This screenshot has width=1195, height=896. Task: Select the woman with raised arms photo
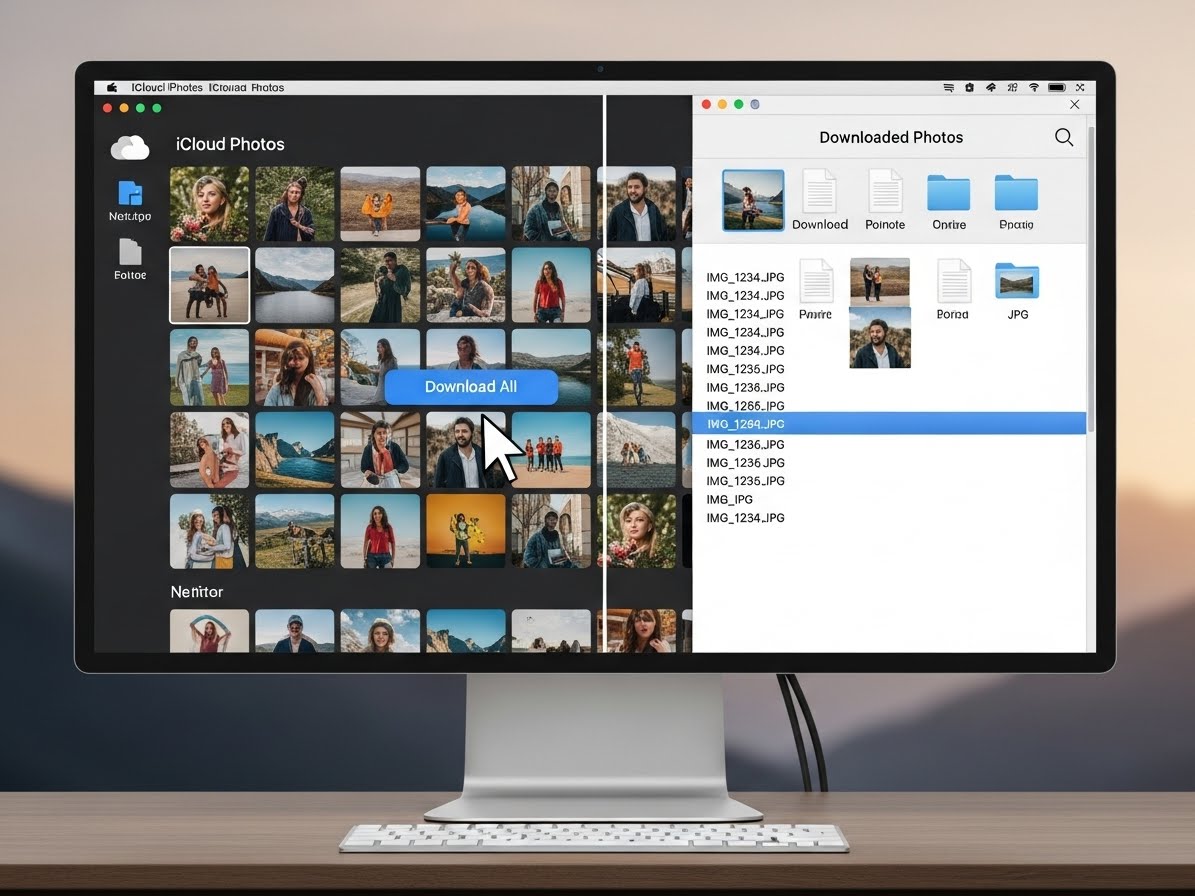tap(210, 631)
